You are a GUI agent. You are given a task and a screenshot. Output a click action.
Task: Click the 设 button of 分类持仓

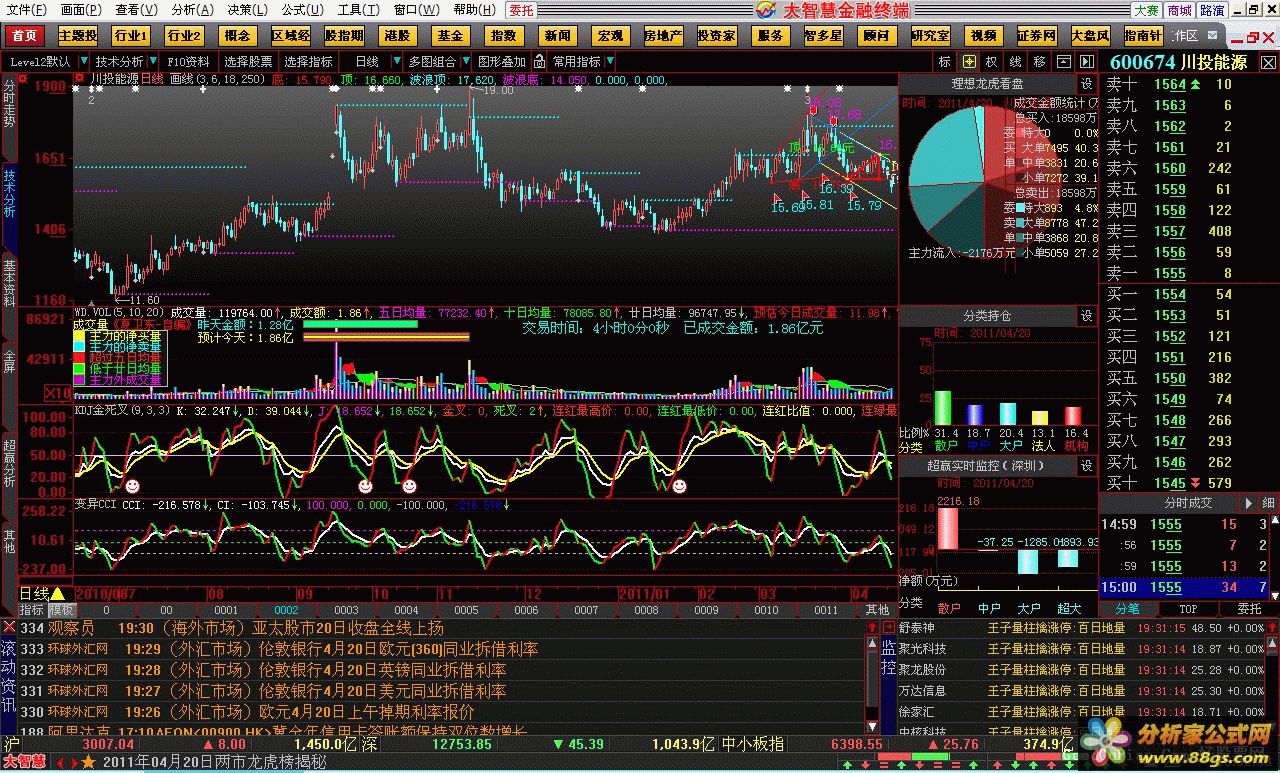[x=1086, y=316]
